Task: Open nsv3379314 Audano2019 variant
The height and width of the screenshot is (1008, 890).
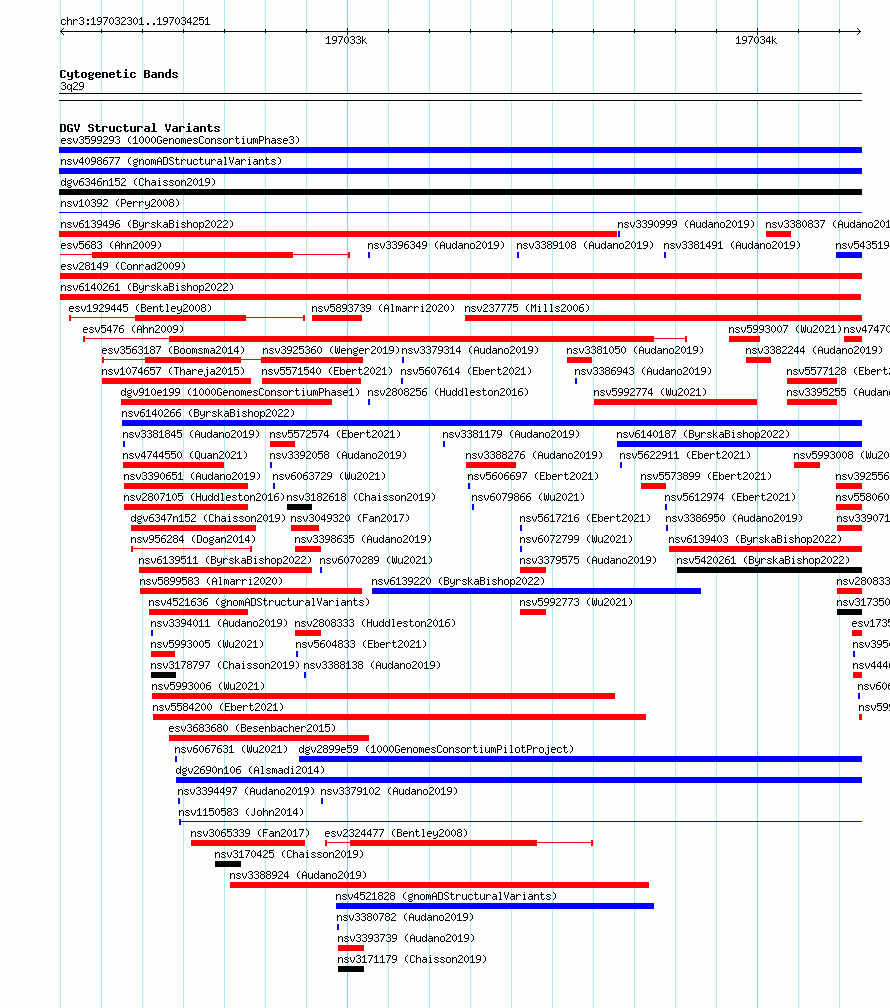Action: tap(470, 350)
